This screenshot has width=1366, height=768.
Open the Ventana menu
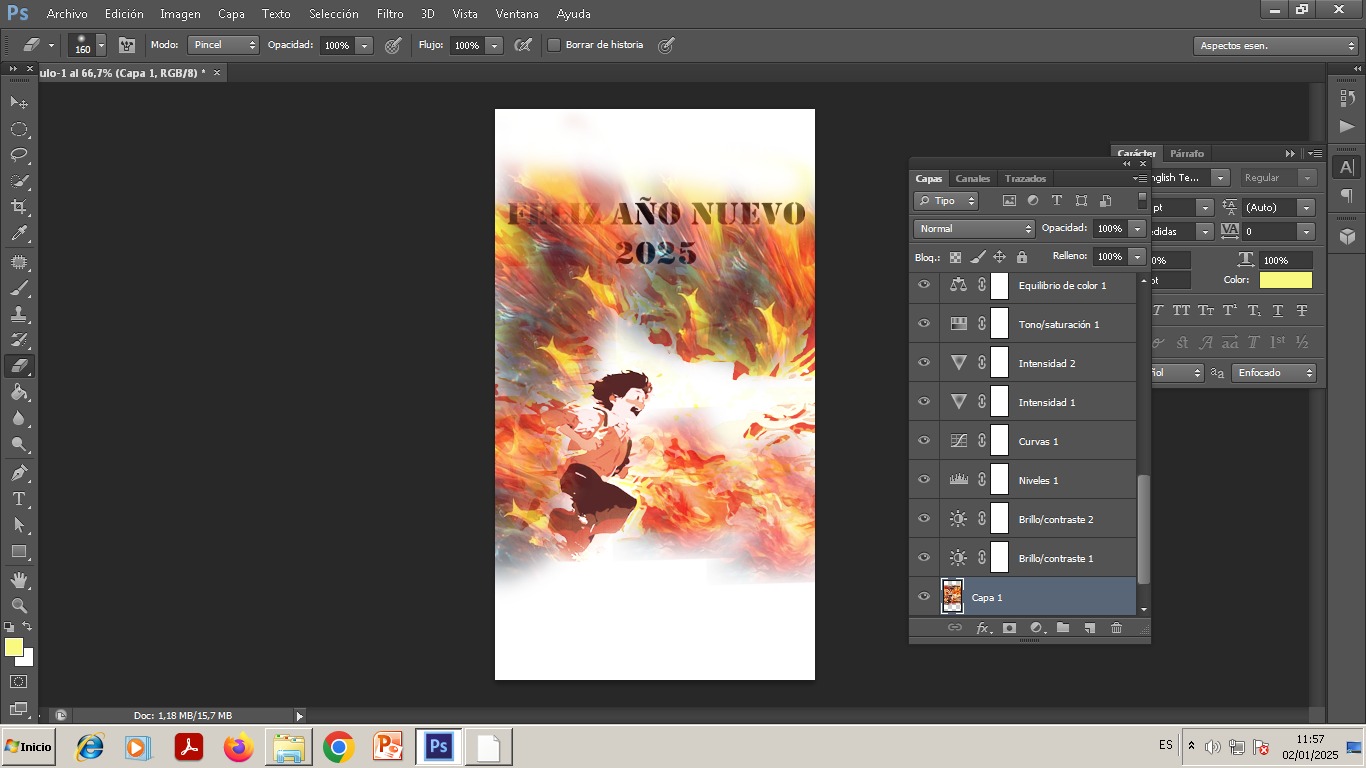(517, 14)
